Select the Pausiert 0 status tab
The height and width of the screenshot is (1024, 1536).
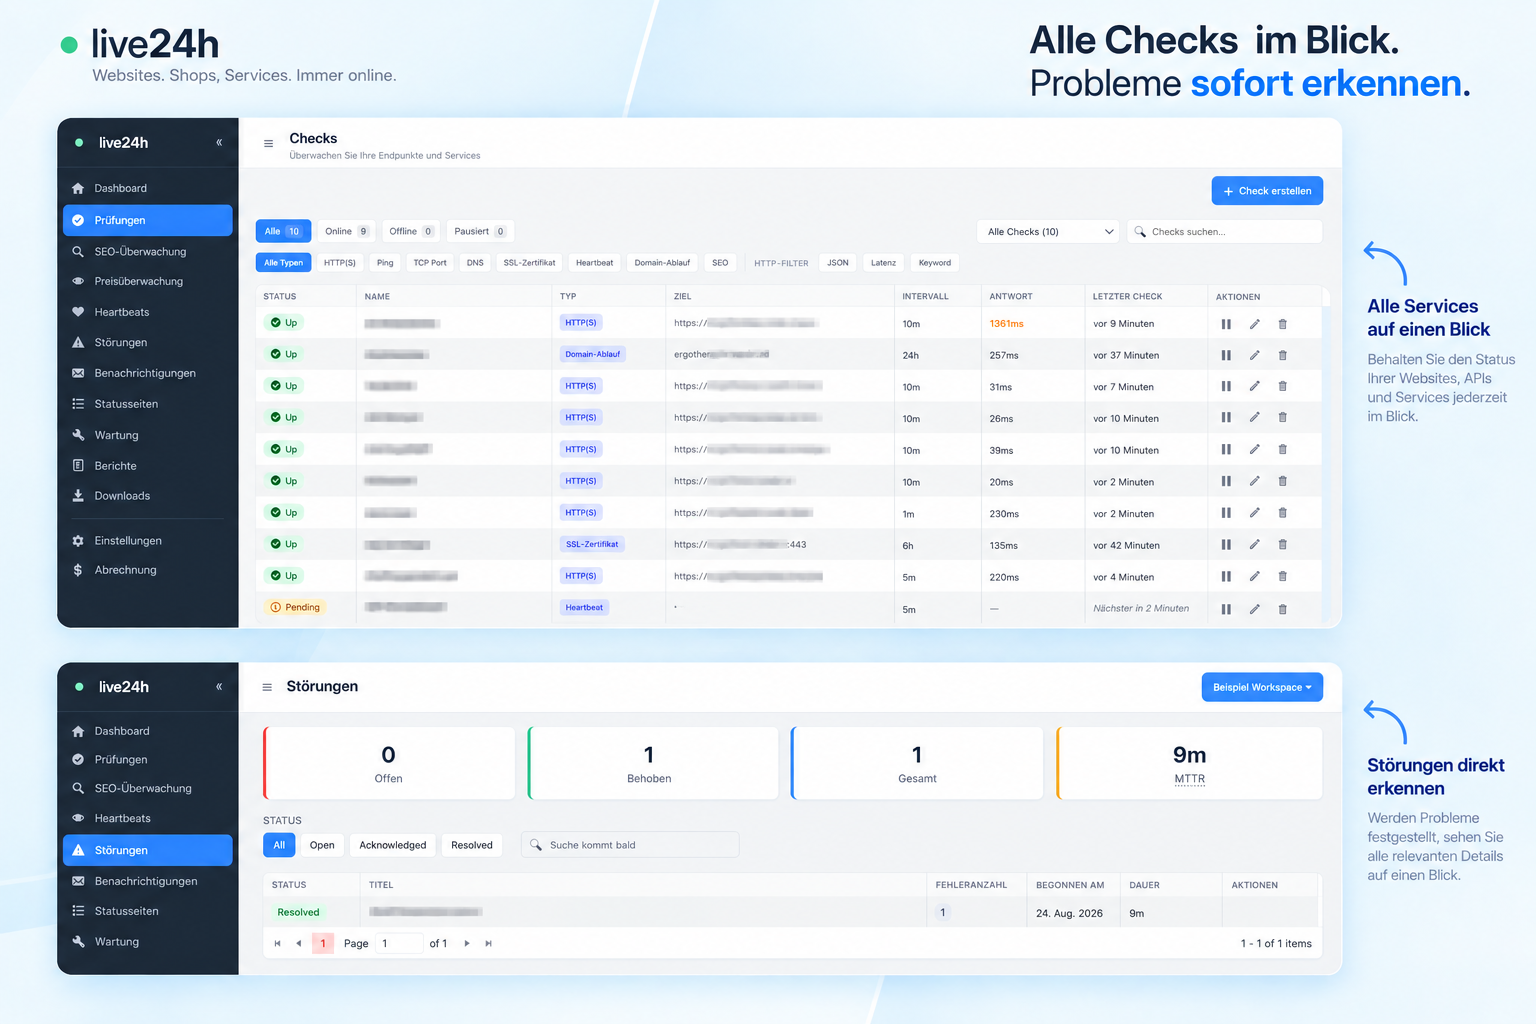click(480, 231)
